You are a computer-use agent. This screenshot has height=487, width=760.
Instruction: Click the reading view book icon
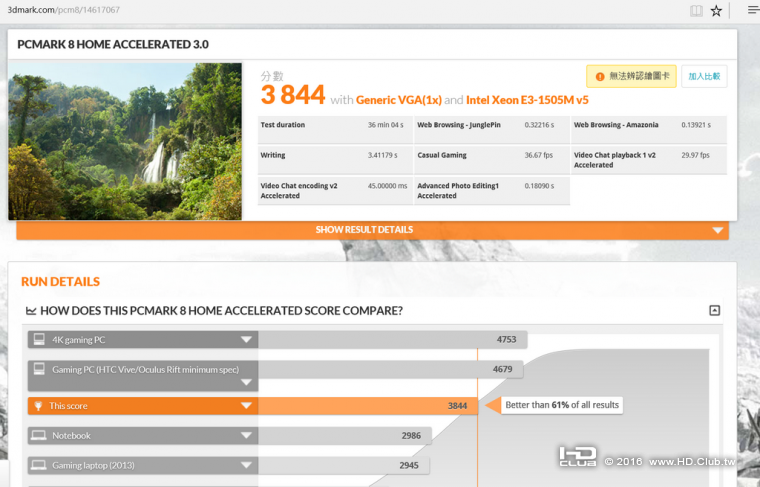coord(696,11)
